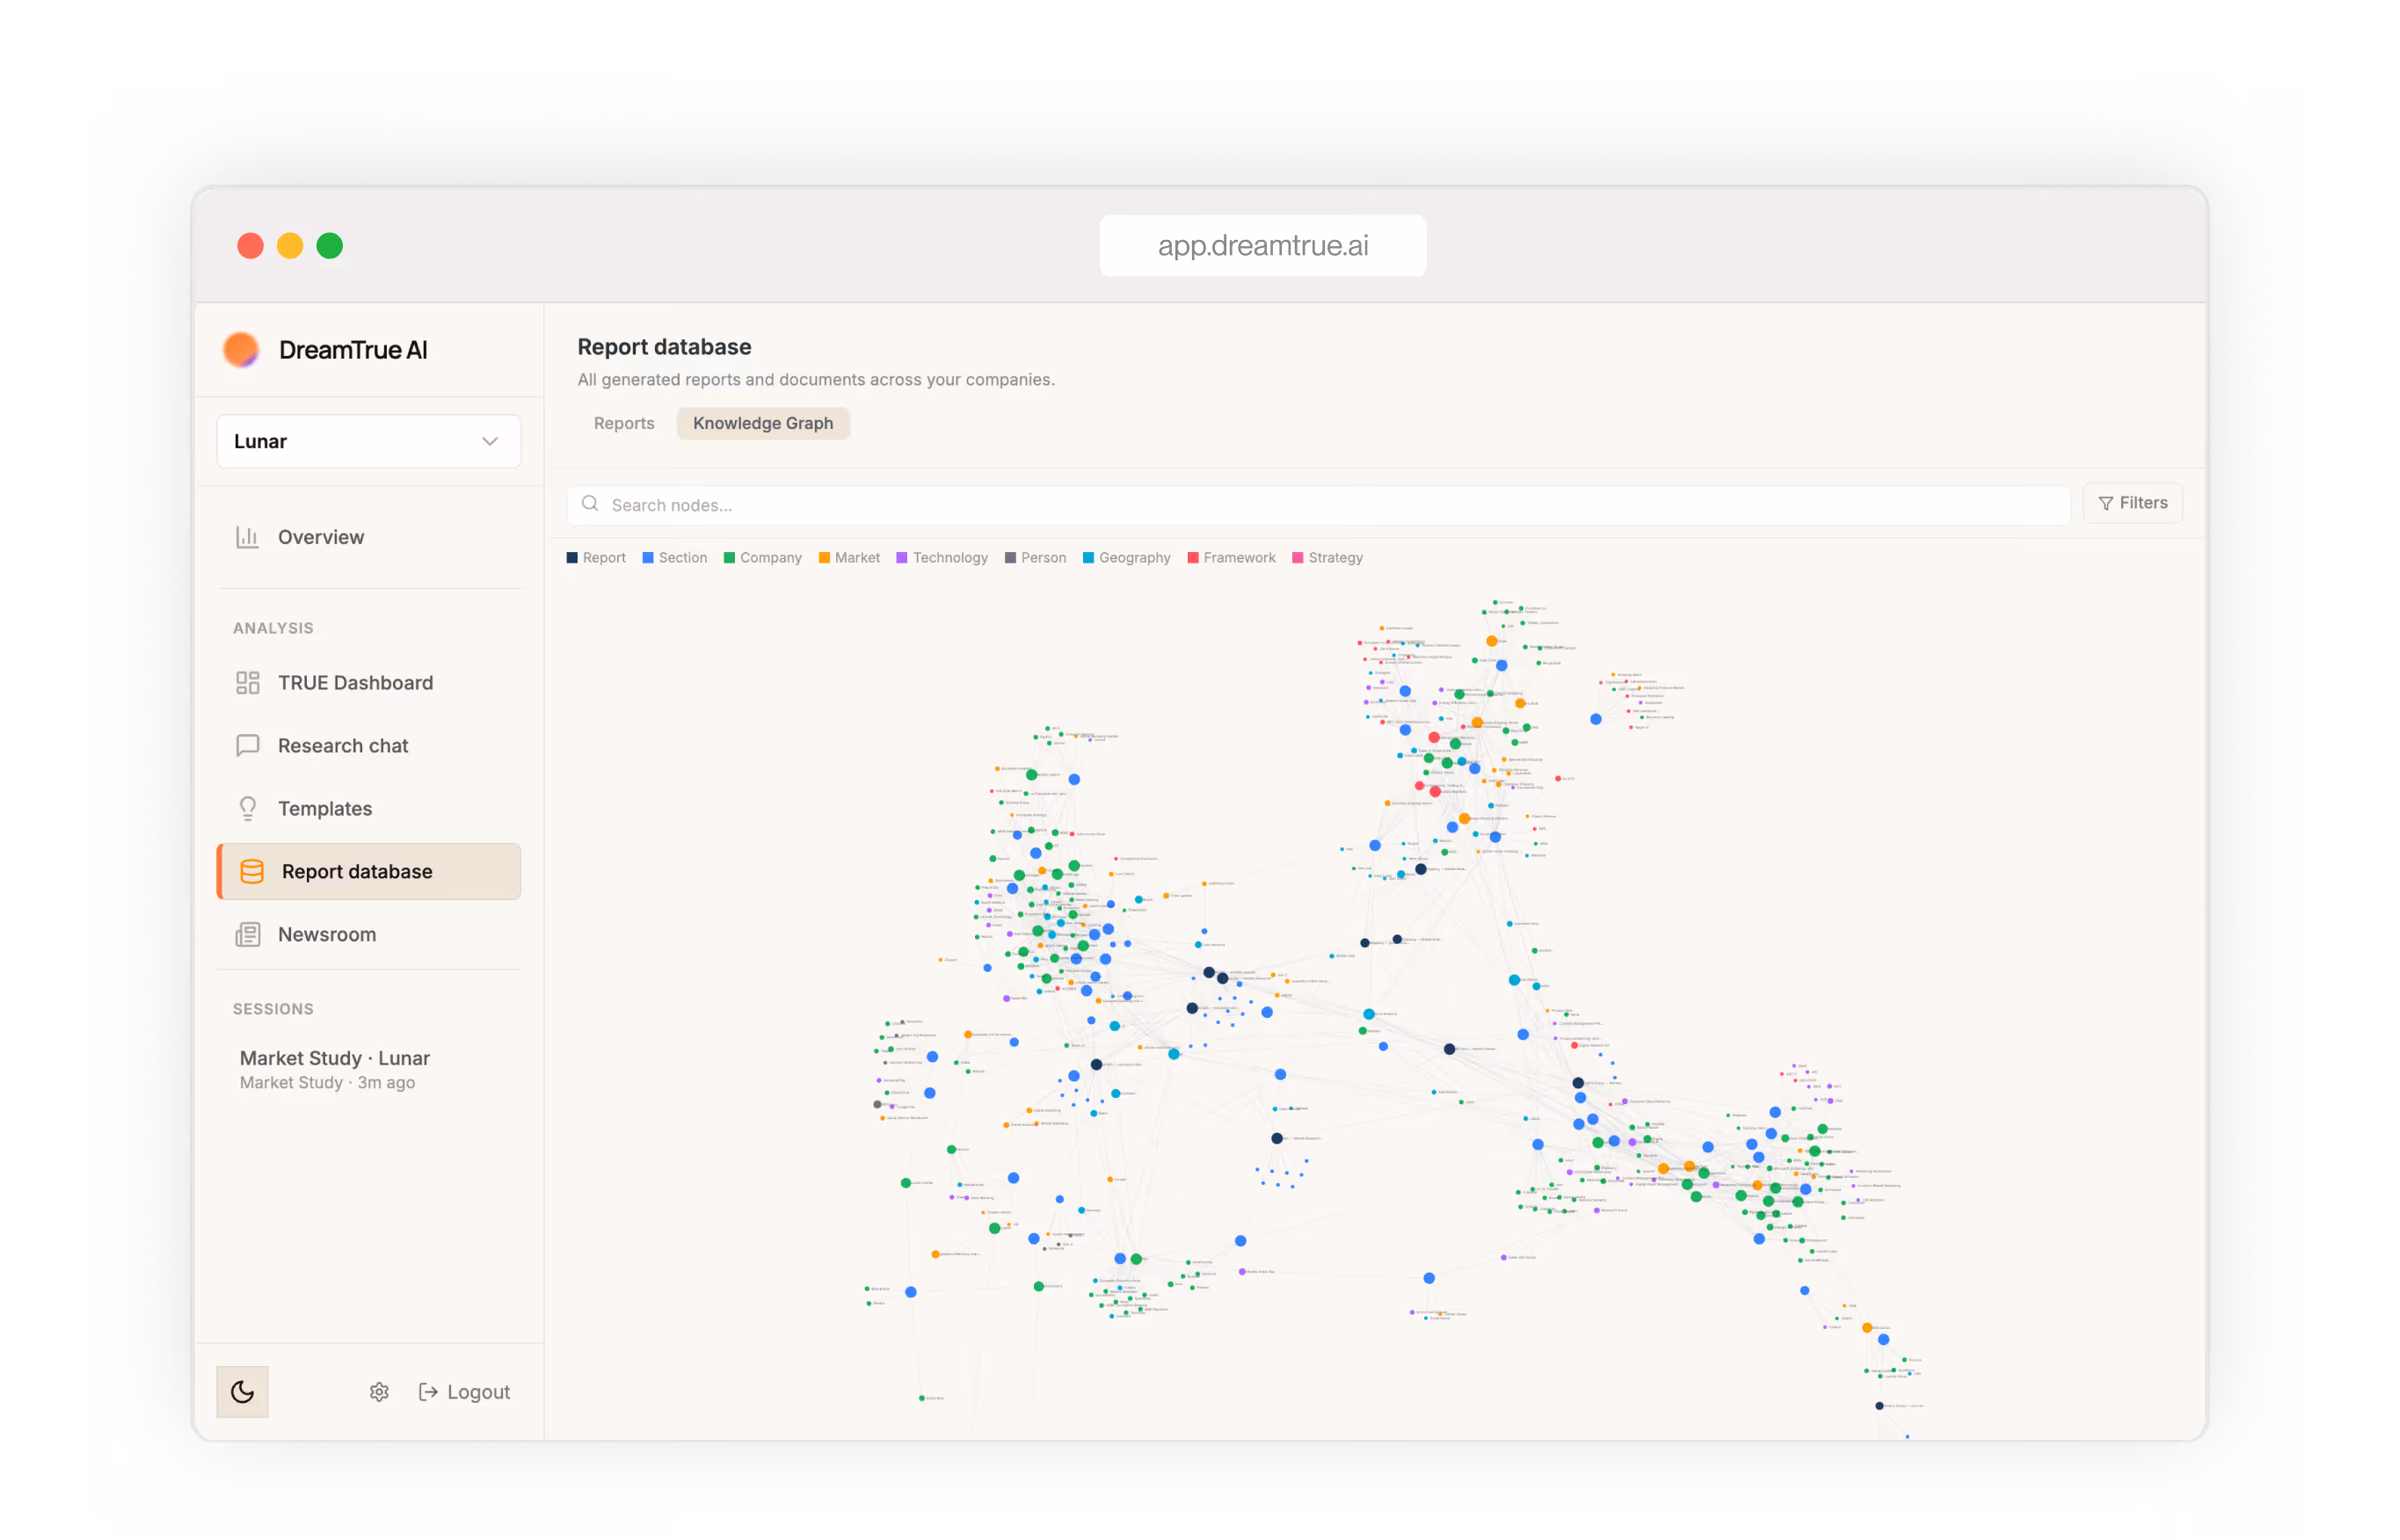Switch to the Reports tab
This screenshot has width=2400, height=1540.
pyautogui.click(x=624, y=423)
